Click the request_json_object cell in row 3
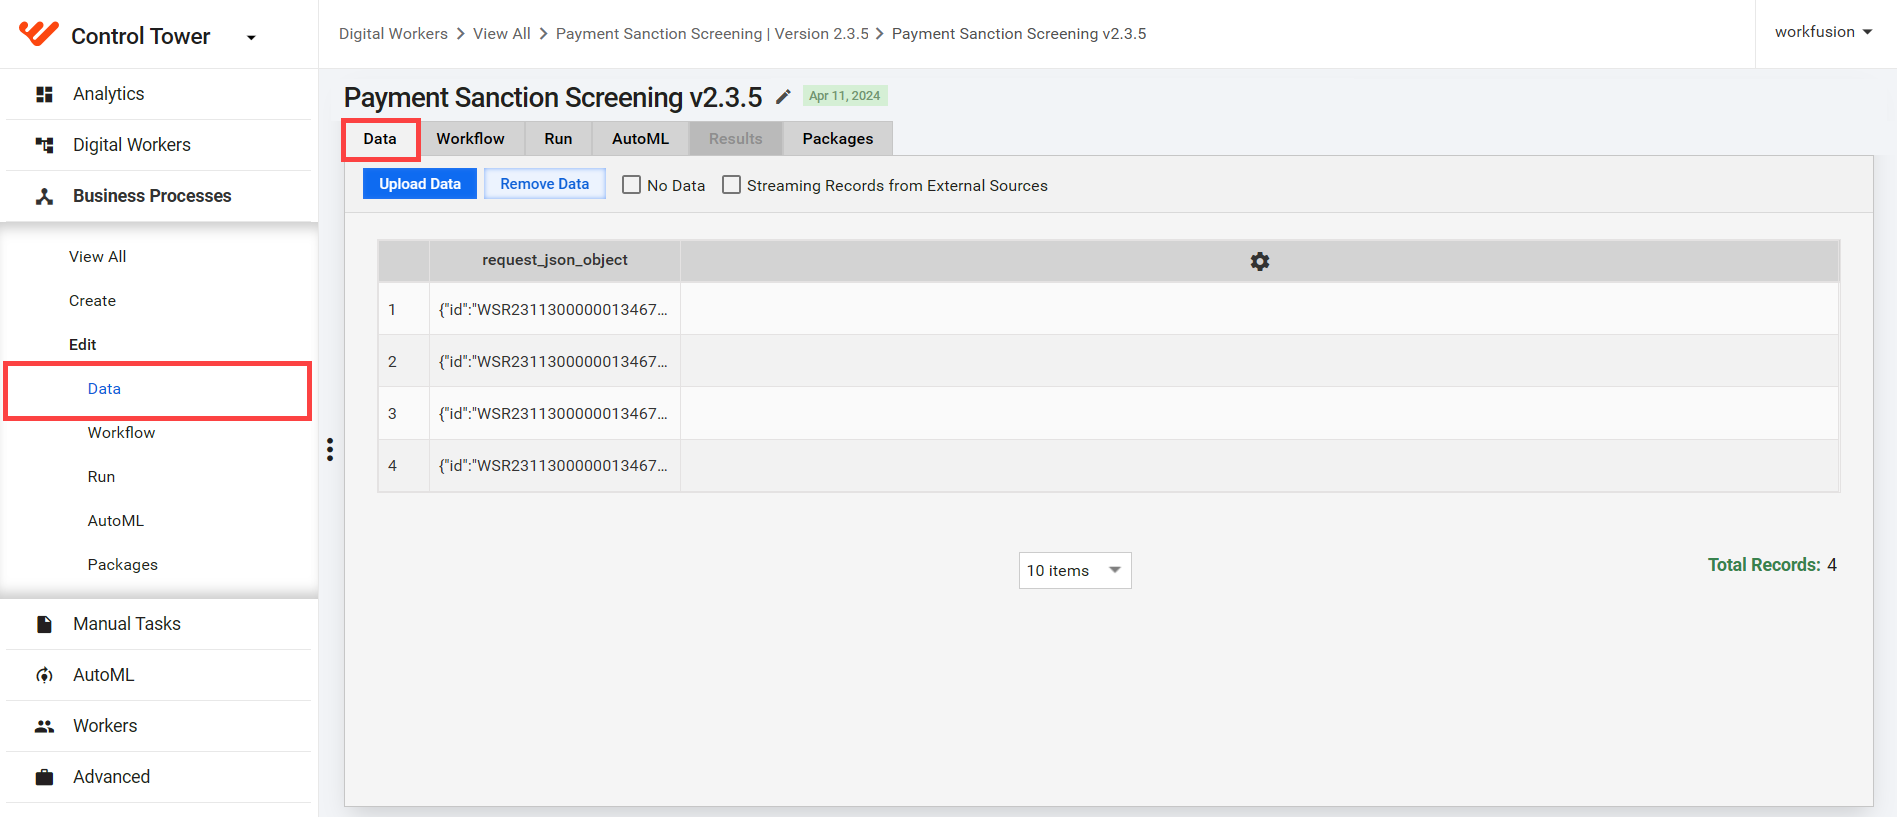 (x=555, y=413)
